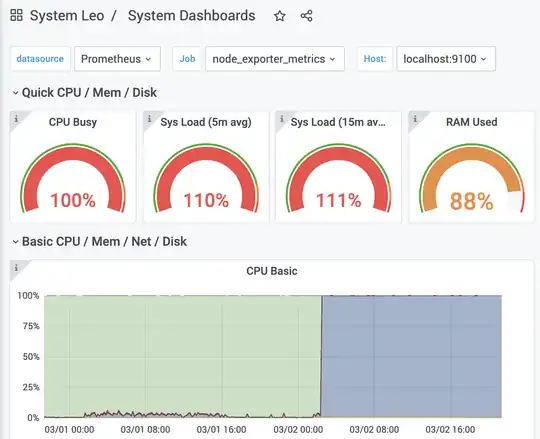Click the 03/01 16:00 axis label

221,430
